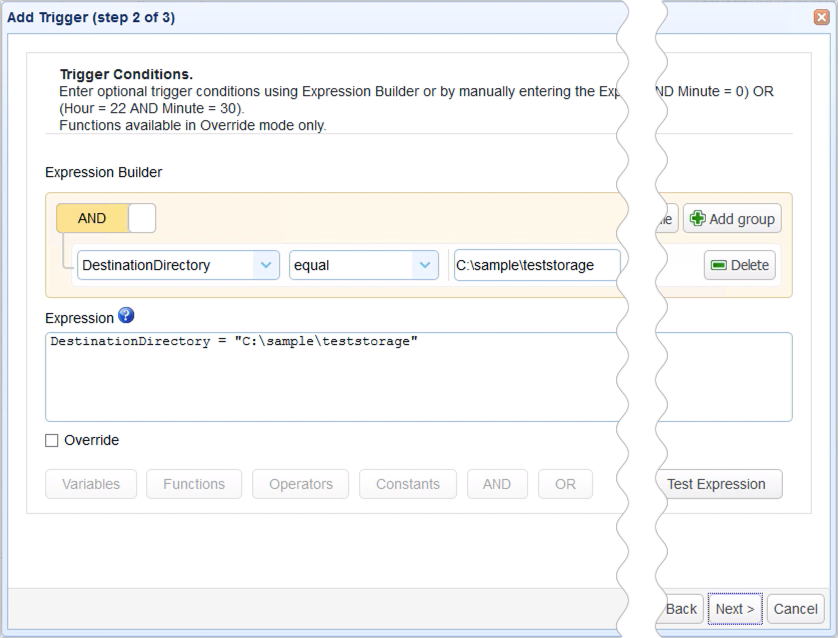This screenshot has height=638, width=838.
Task: Click the AND expression insert button
Action: (497, 484)
